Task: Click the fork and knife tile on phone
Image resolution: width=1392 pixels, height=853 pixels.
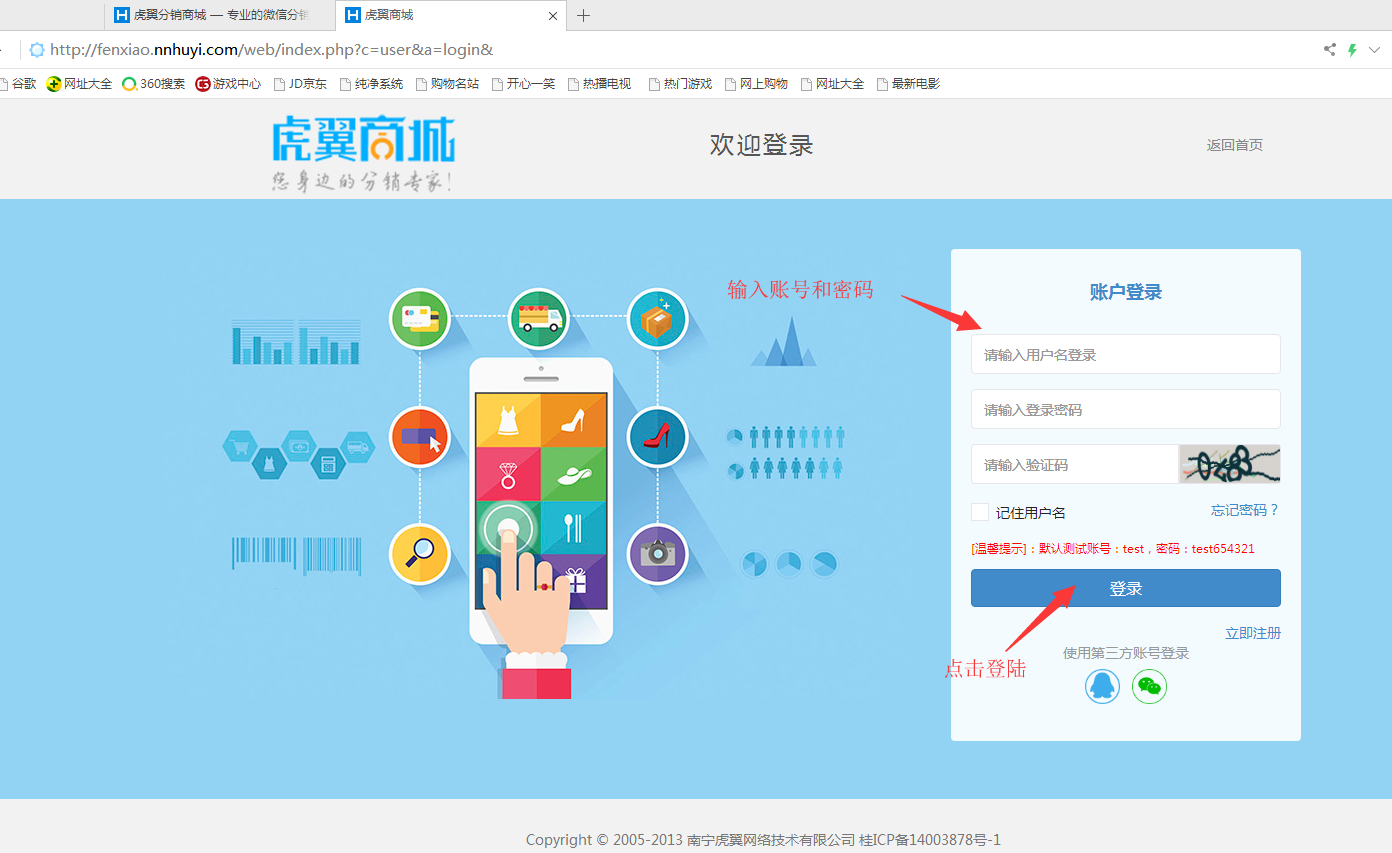Action: coord(574,527)
